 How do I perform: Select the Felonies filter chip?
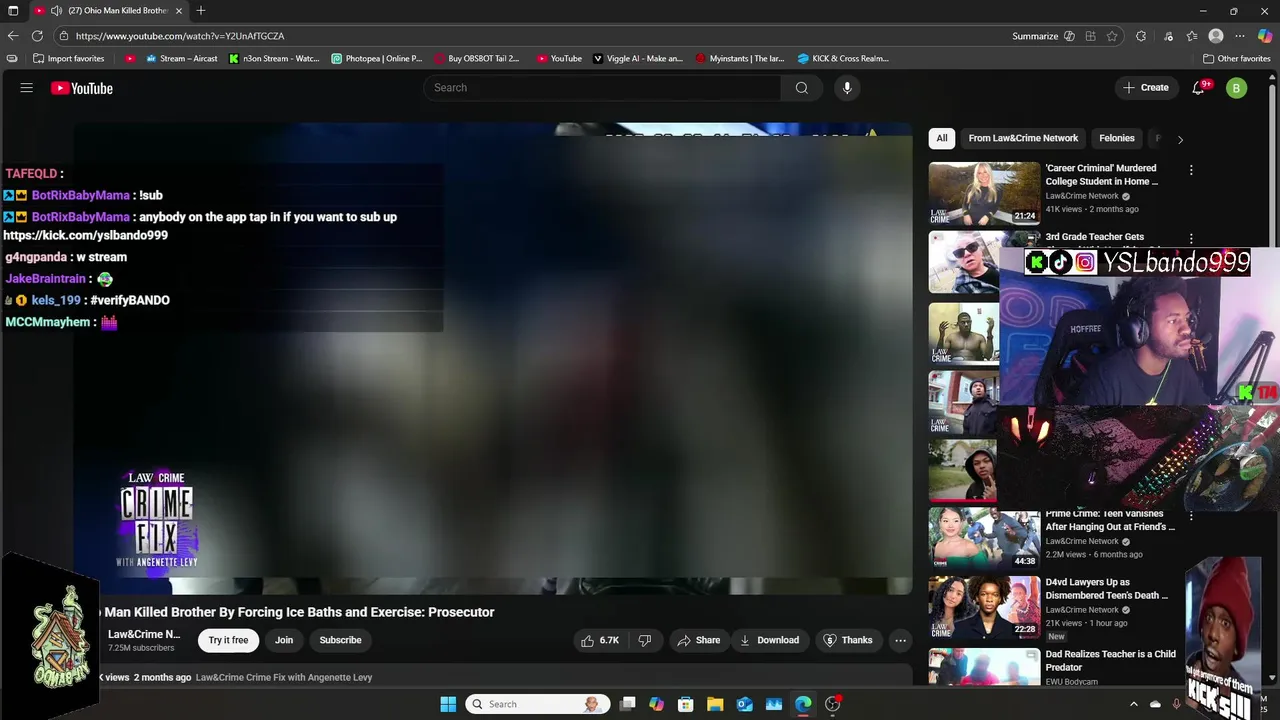pyautogui.click(x=1117, y=138)
